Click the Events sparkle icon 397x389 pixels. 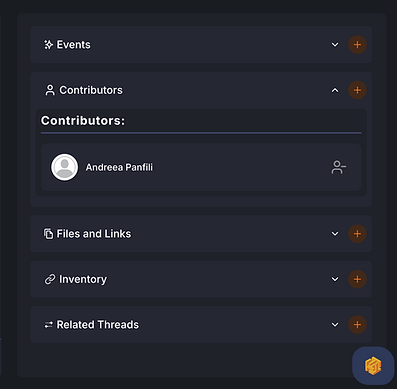pos(48,45)
